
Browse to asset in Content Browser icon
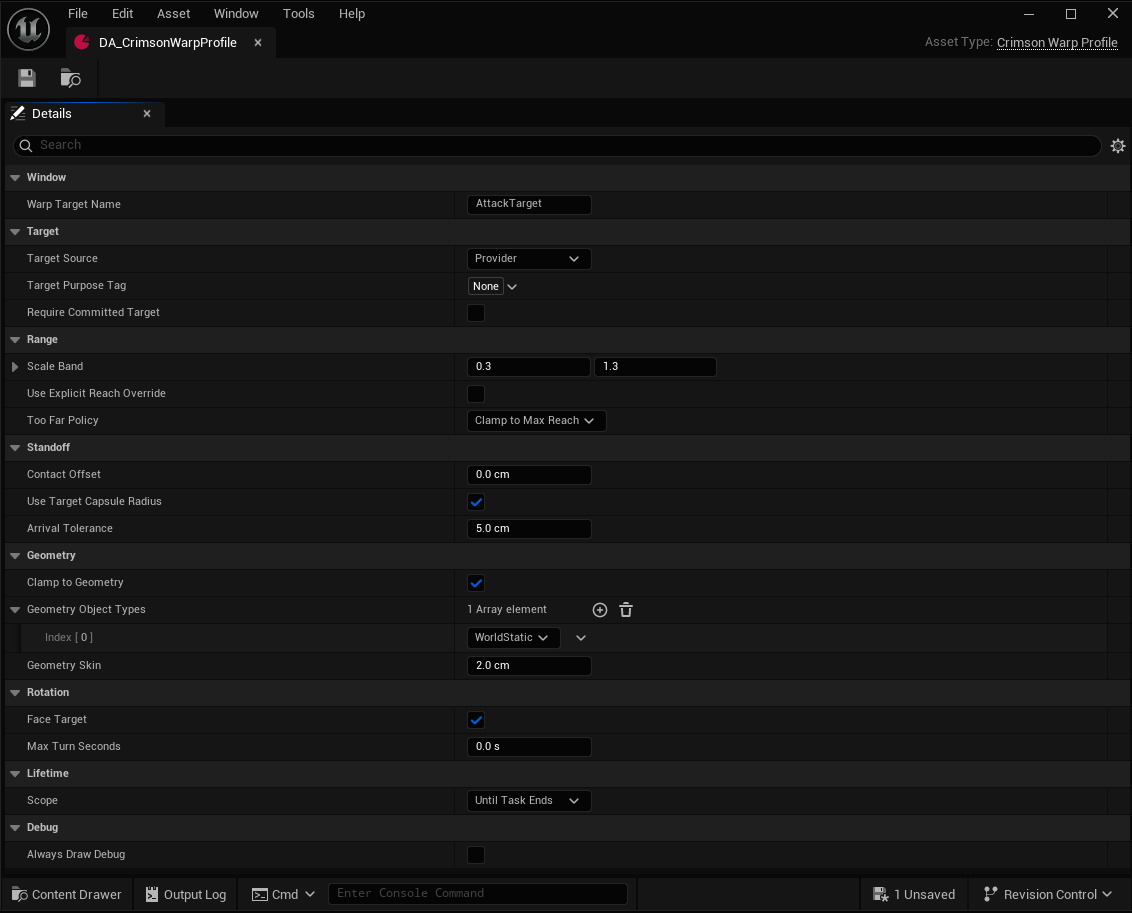(x=70, y=78)
